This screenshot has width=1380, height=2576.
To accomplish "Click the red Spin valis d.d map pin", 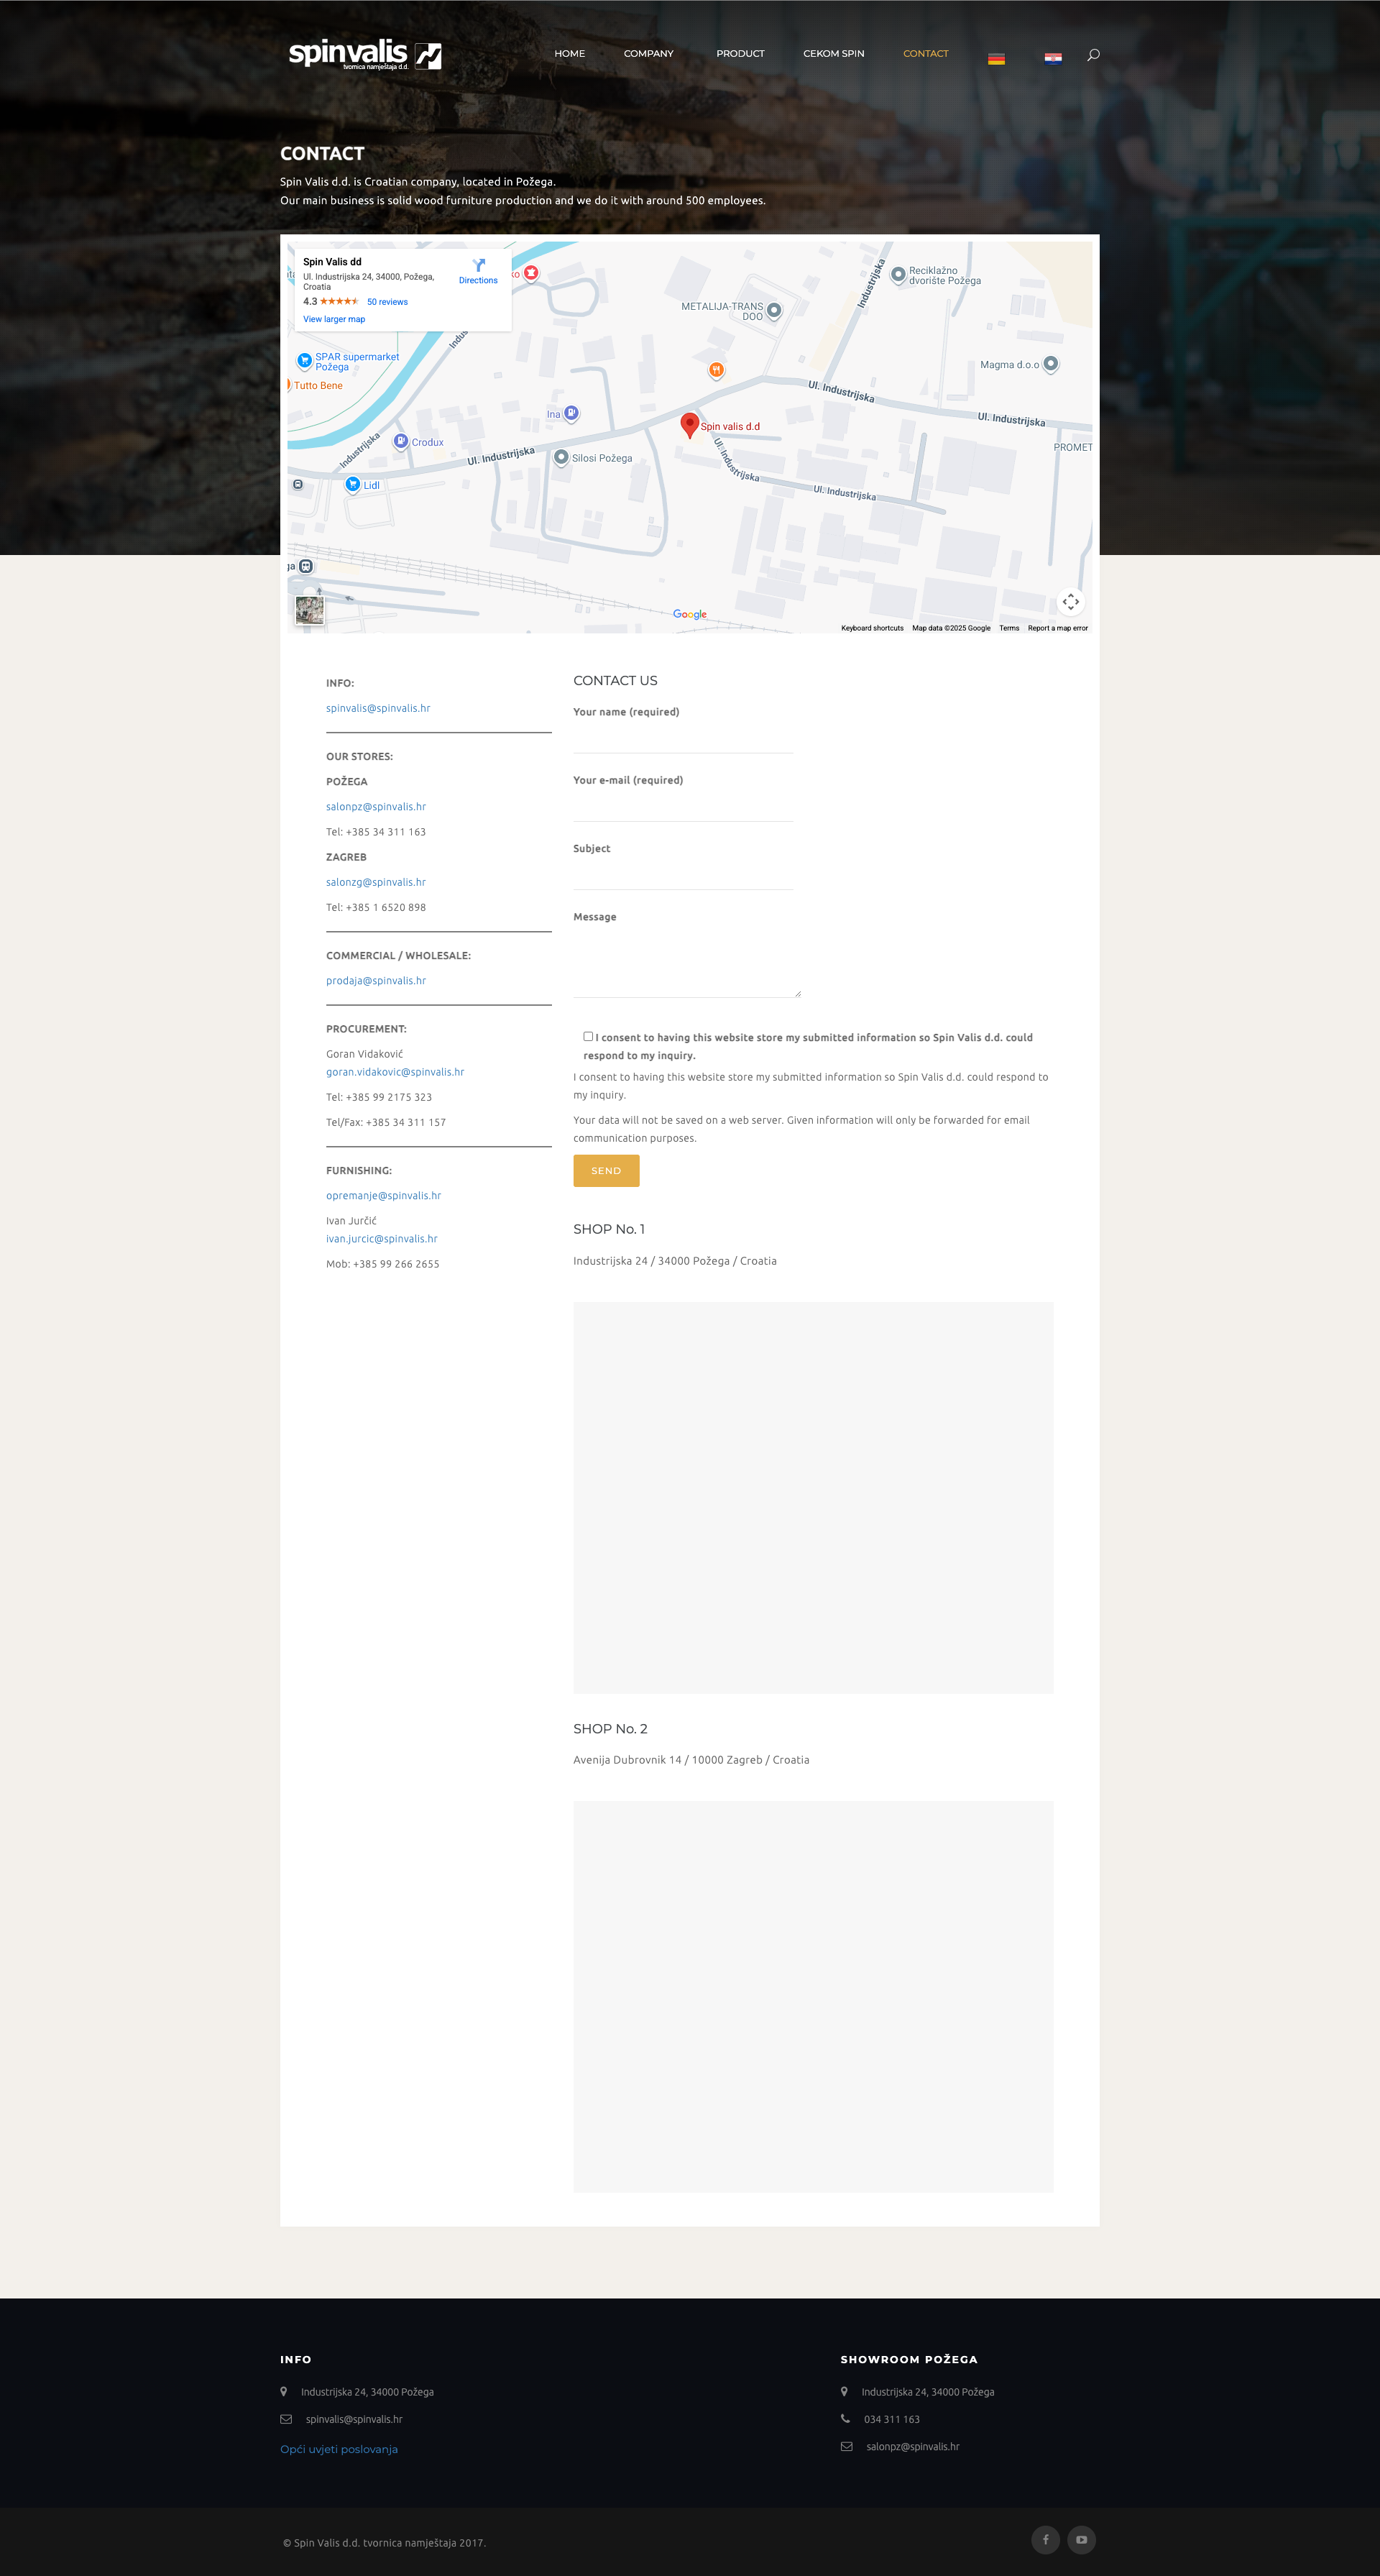I will point(689,424).
